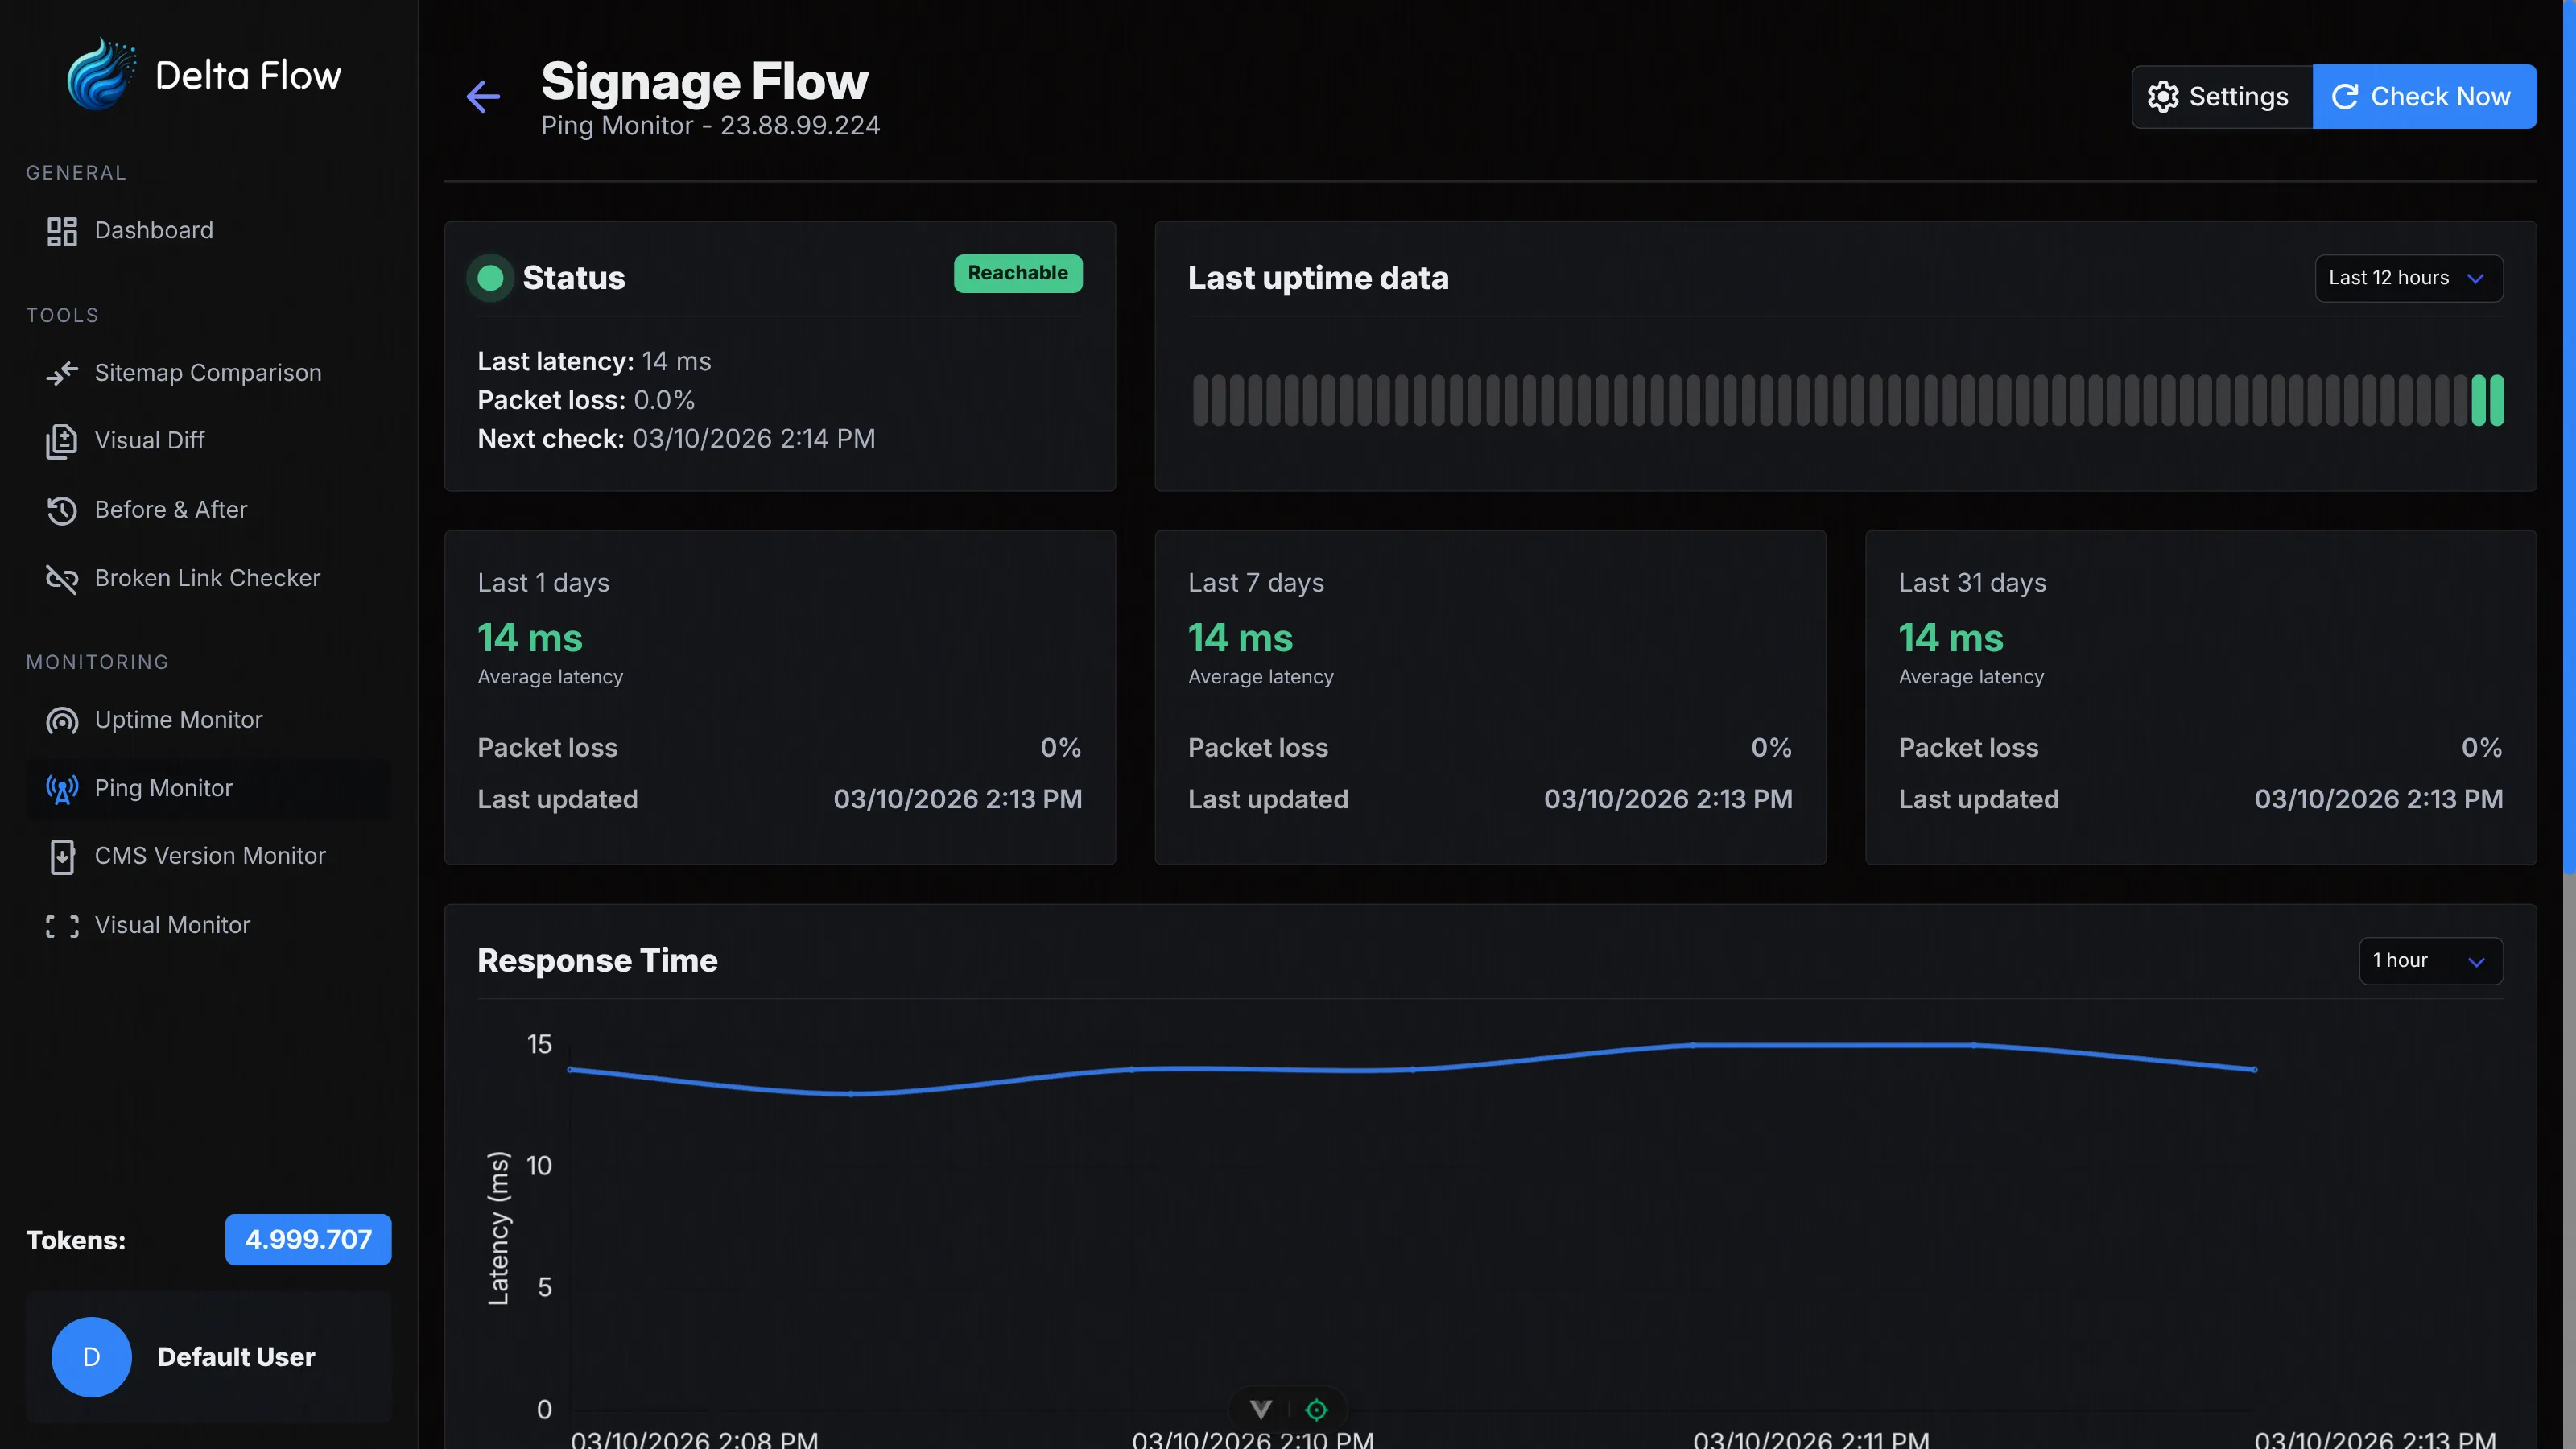This screenshot has width=2576, height=1449.
Task: Open the Dashboard icon in sidebar
Action: (x=62, y=231)
